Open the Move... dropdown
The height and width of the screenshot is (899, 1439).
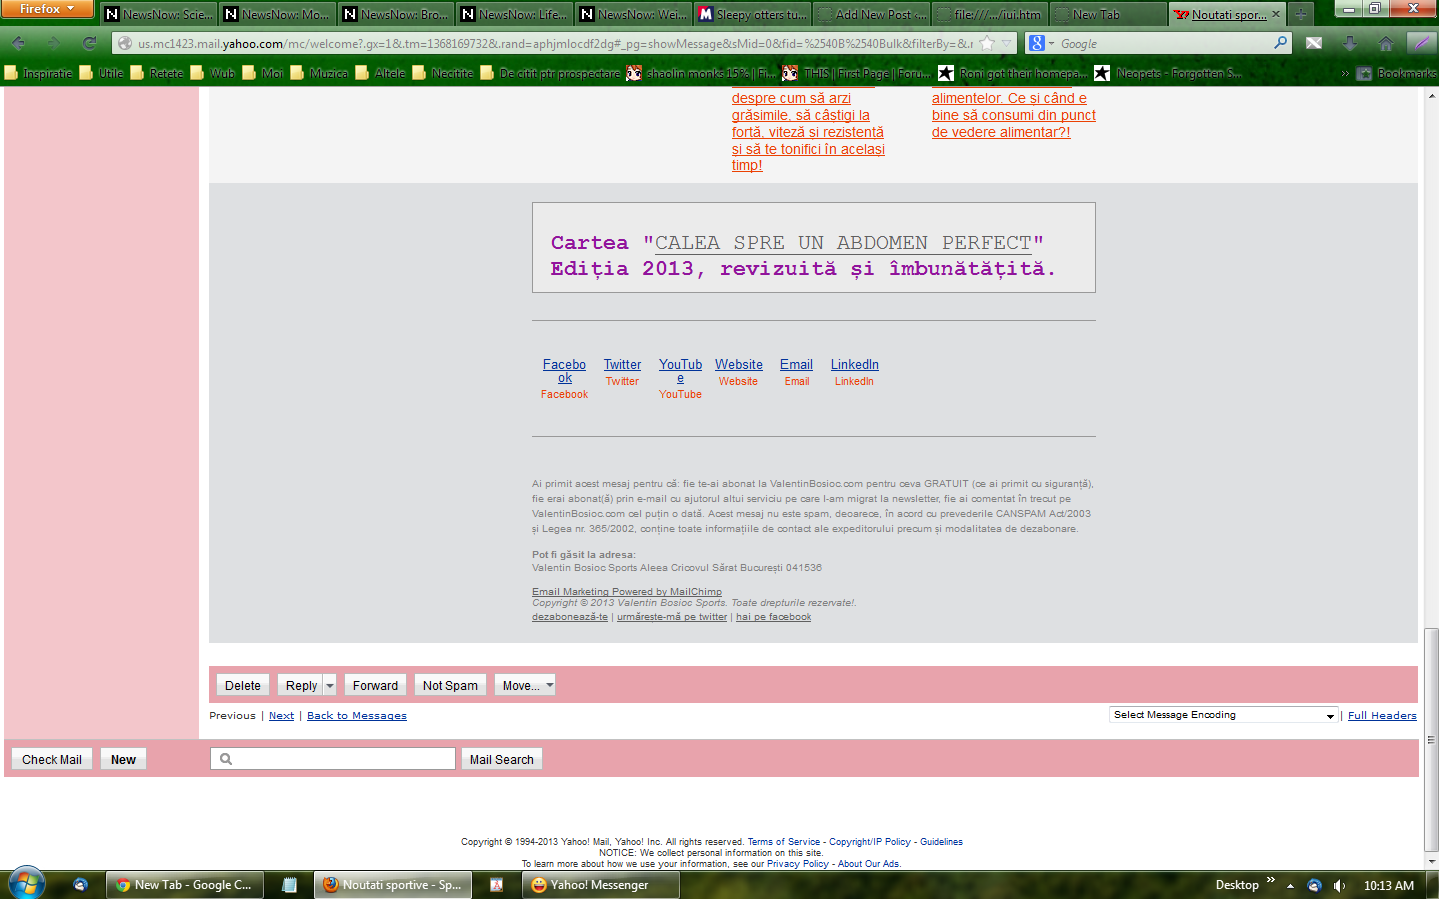pos(527,685)
